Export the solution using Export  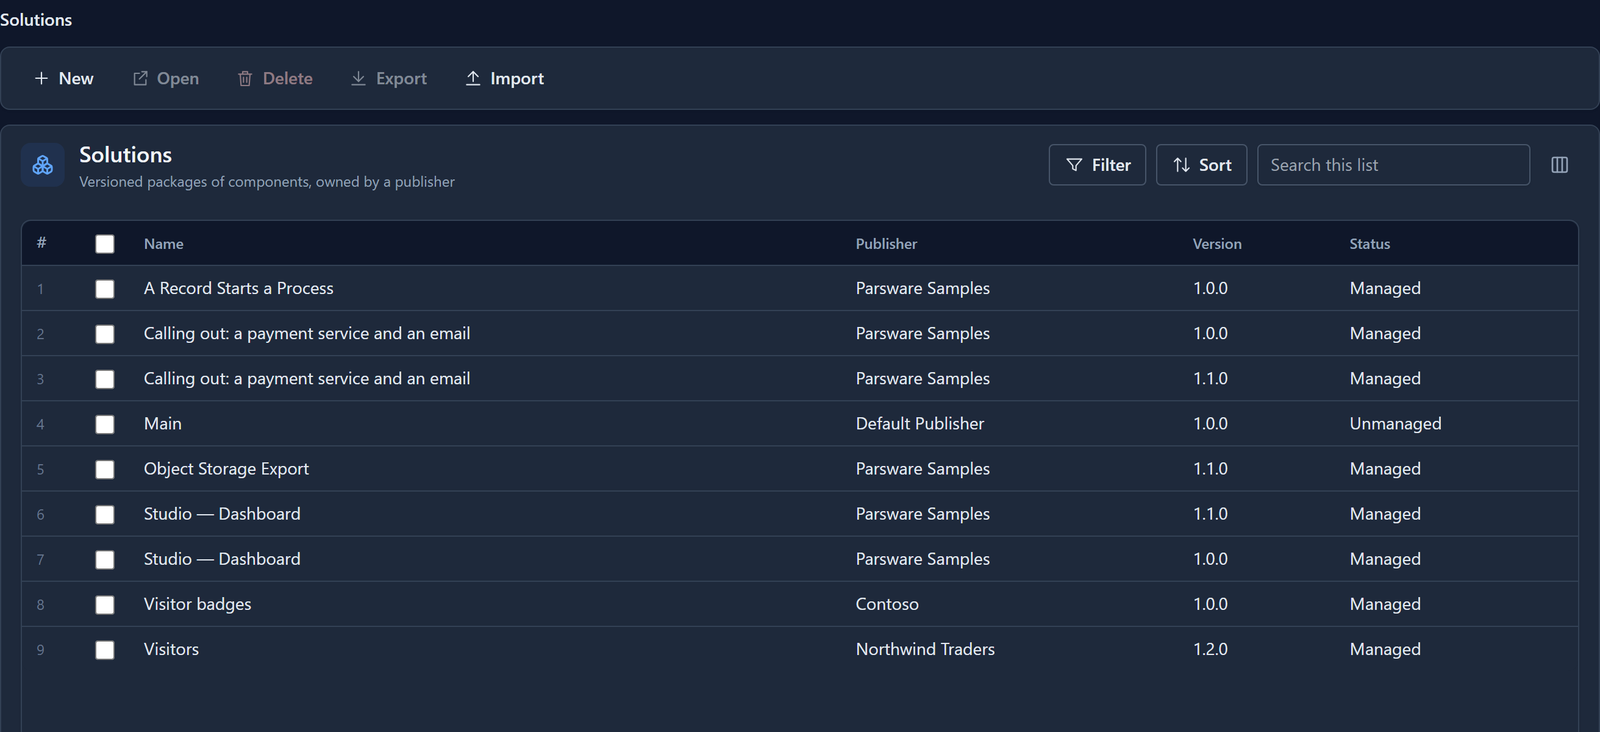(389, 78)
